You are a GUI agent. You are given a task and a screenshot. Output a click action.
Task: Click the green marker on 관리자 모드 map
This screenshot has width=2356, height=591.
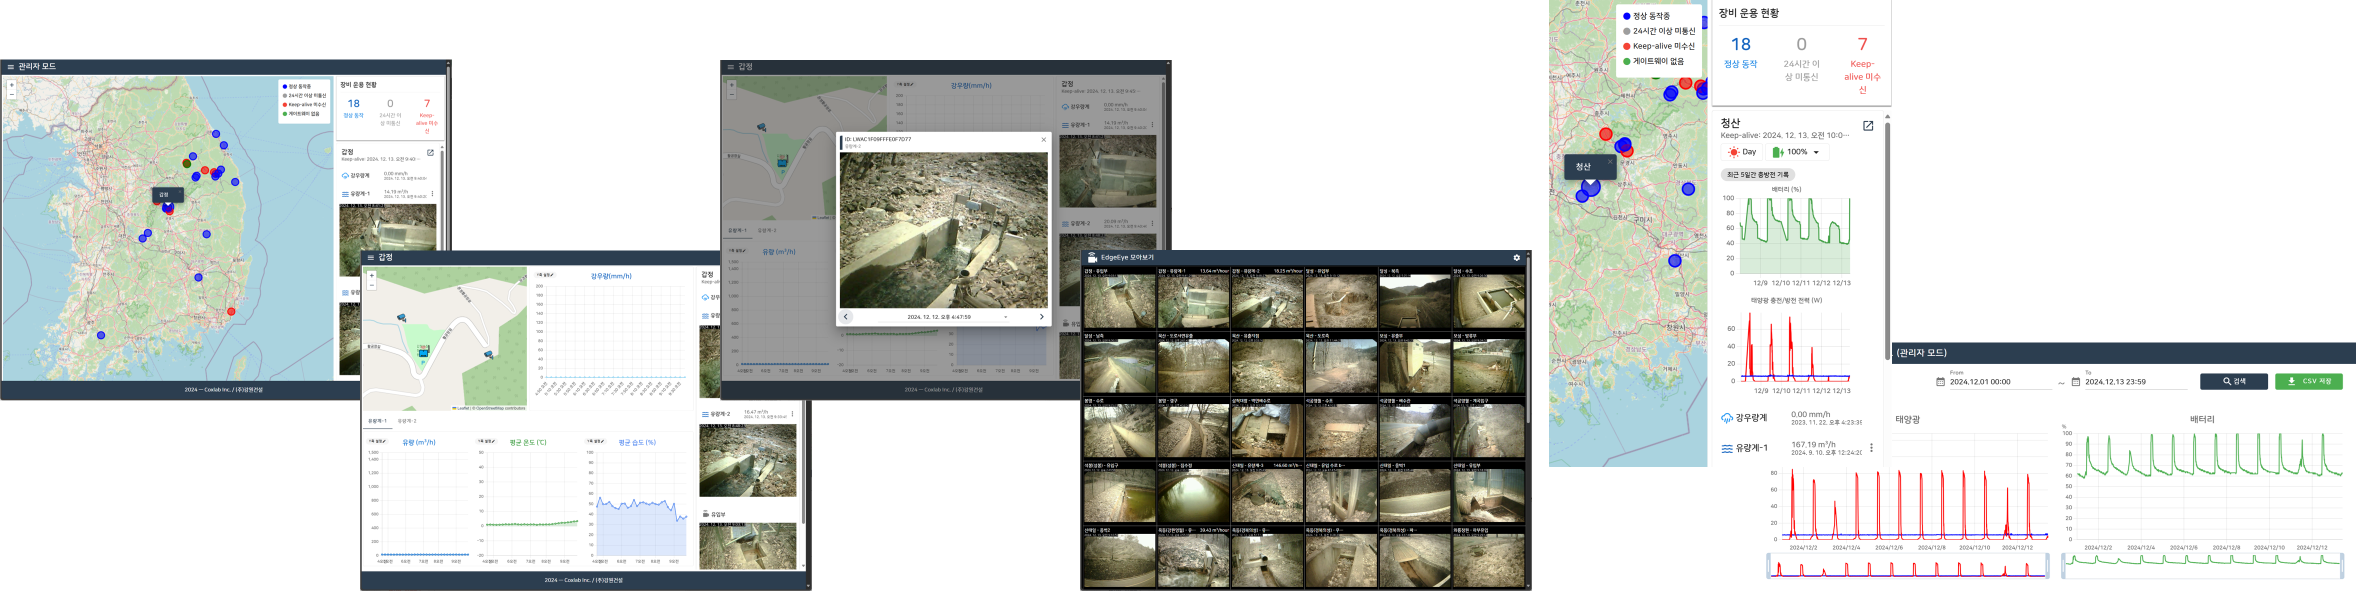click(187, 162)
